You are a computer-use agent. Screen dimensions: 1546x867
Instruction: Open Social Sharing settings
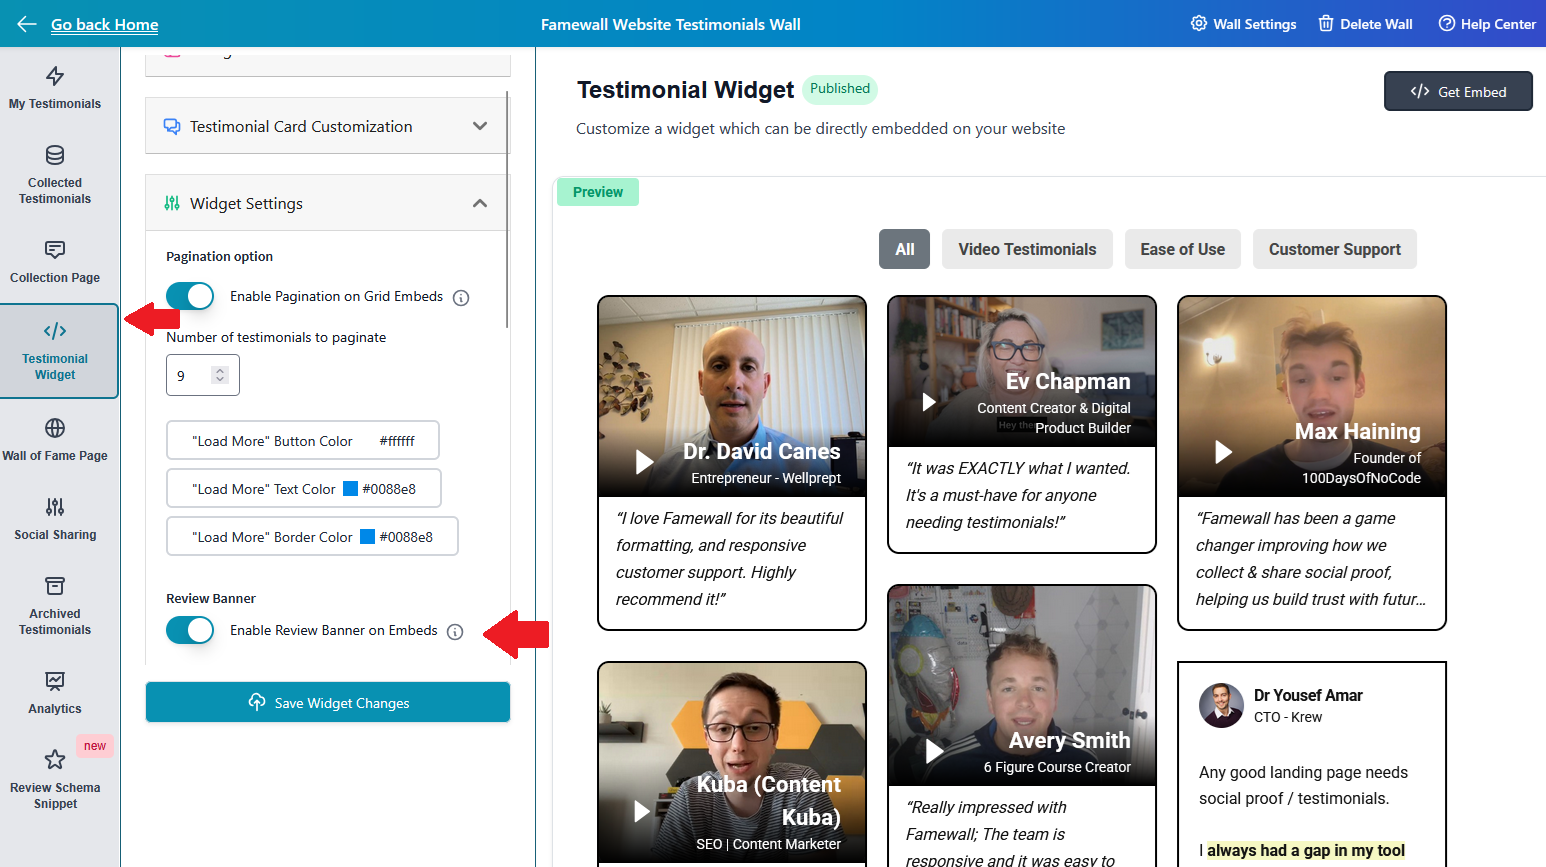[x=55, y=519]
